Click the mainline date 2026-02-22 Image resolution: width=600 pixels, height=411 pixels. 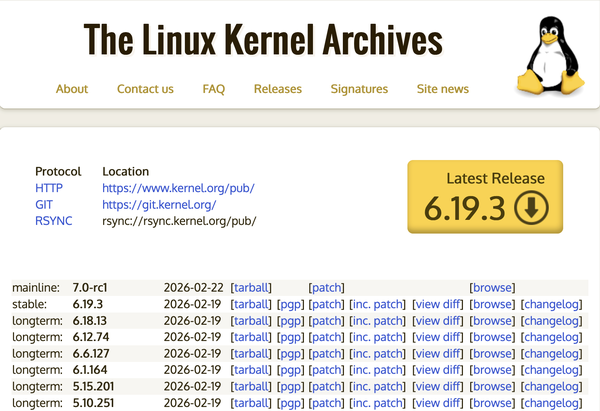point(193,287)
